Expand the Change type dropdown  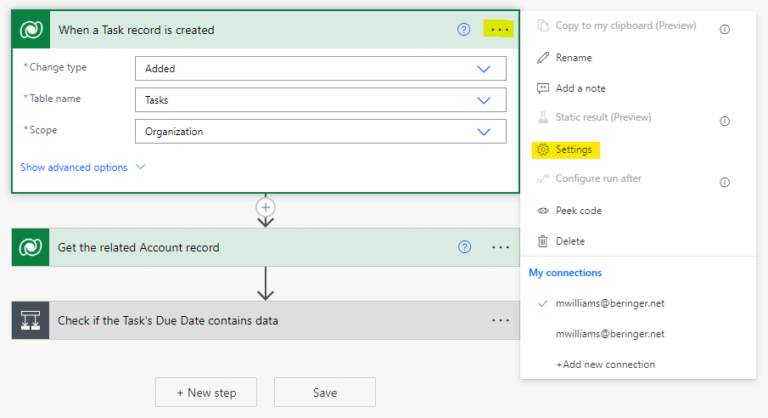tap(484, 69)
